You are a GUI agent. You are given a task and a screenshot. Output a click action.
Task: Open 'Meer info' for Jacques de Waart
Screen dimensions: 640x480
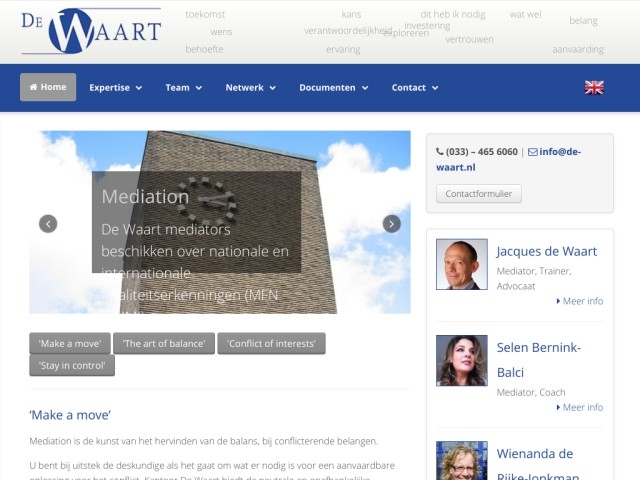580,301
